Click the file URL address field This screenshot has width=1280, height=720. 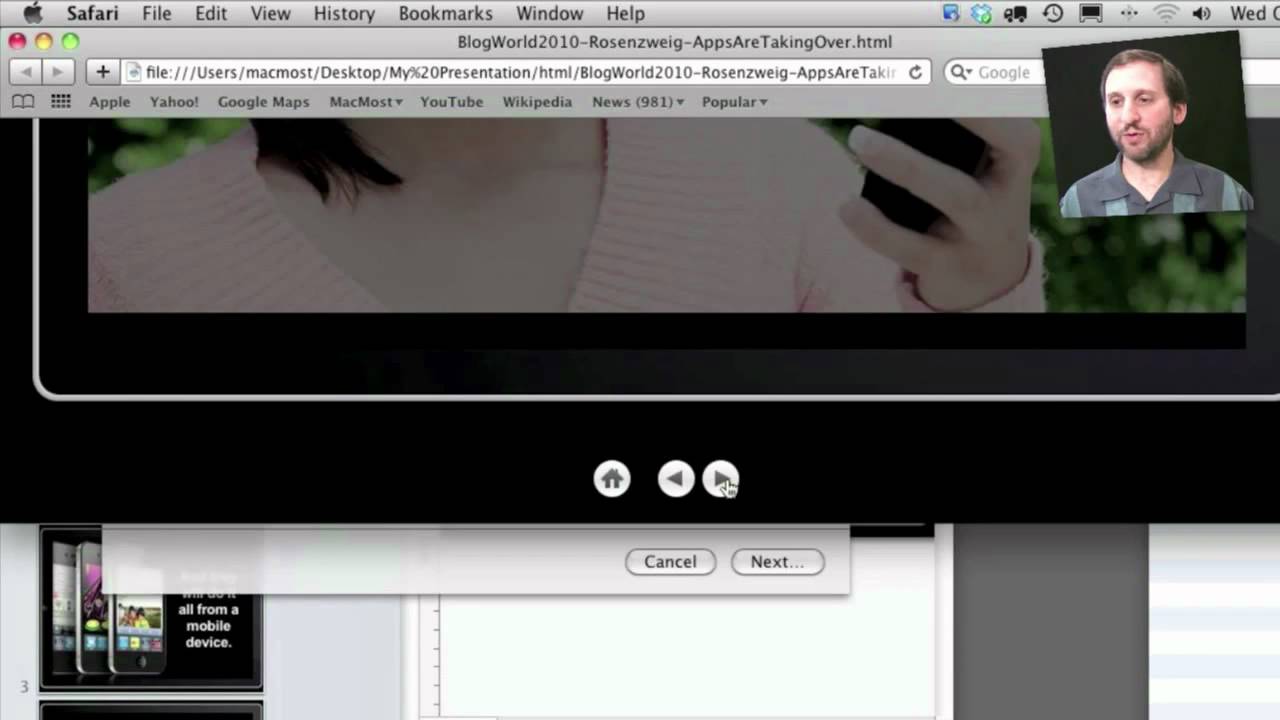click(x=527, y=72)
